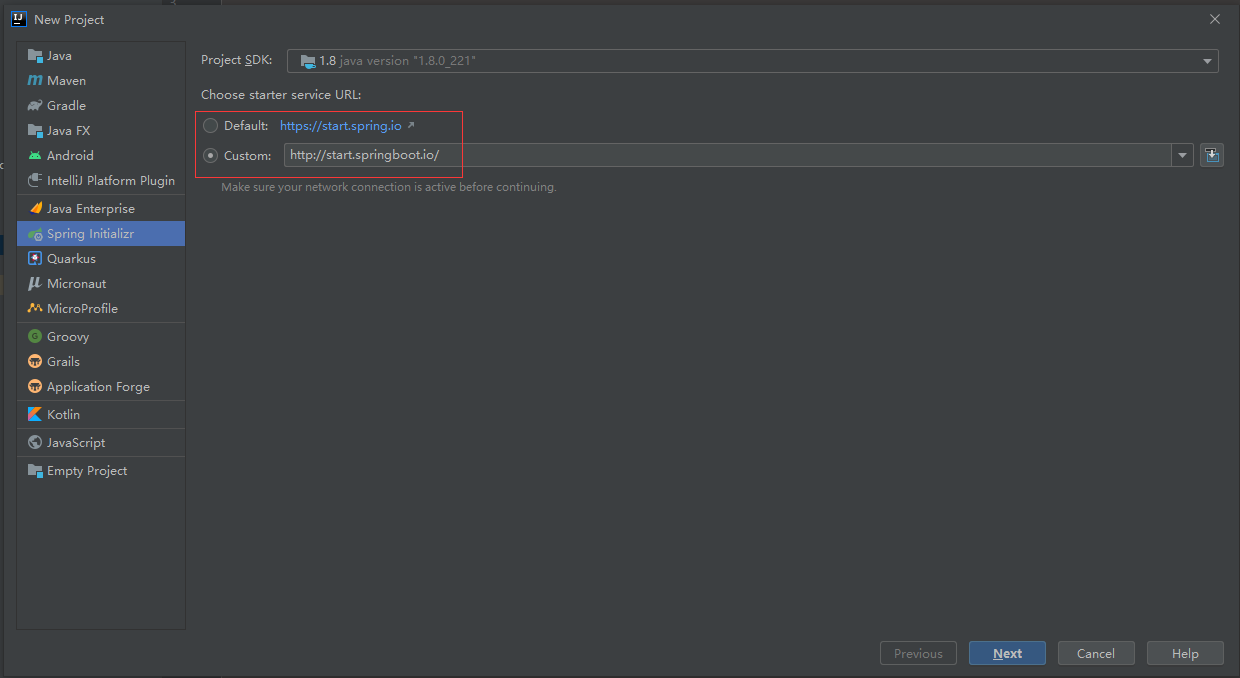Click the Quarkus icon

[x=35, y=259]
